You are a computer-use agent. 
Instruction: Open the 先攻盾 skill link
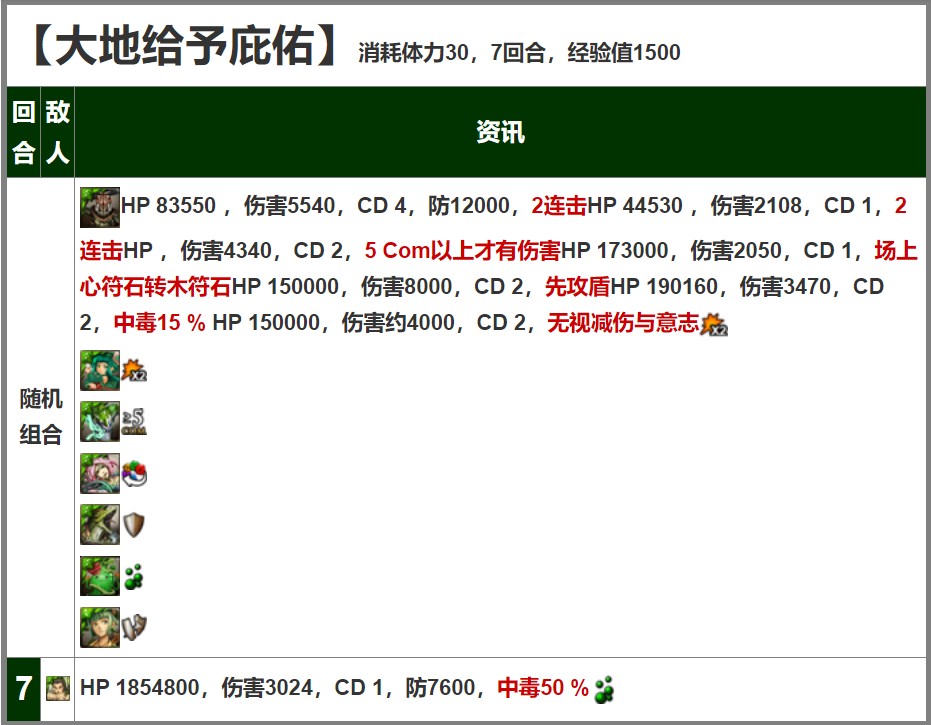(x=577, y=287)
